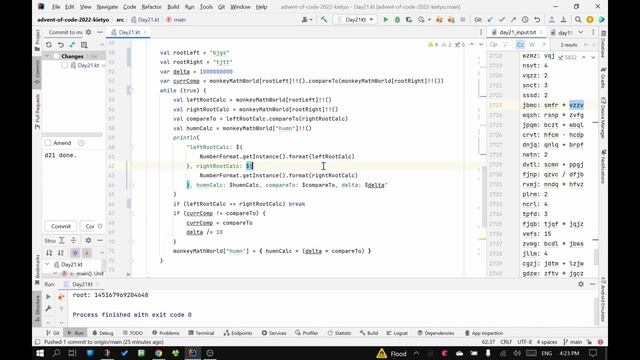
Task: Open Day21Kt run configuration dropdown
Action: 355,20
